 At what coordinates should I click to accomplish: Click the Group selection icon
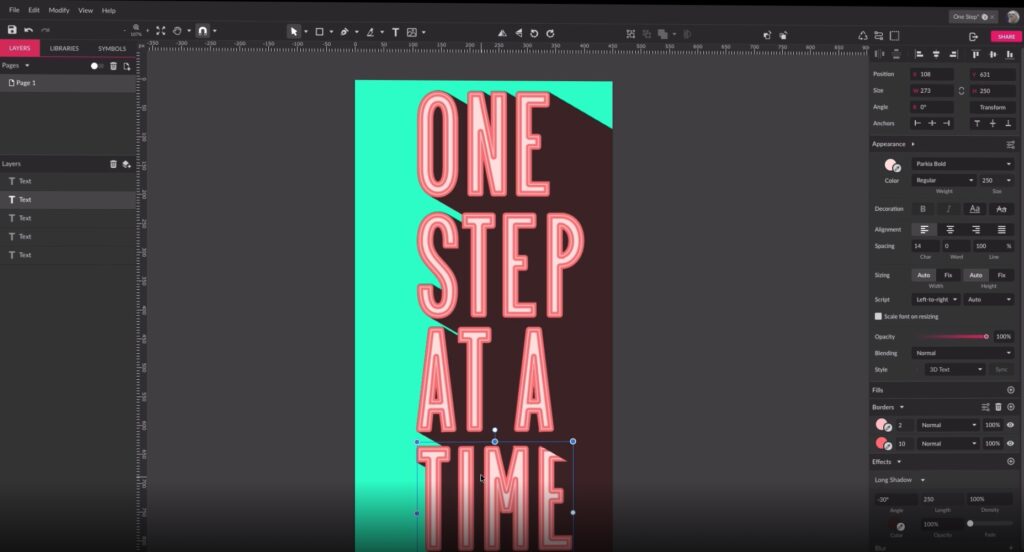[630, 34]
